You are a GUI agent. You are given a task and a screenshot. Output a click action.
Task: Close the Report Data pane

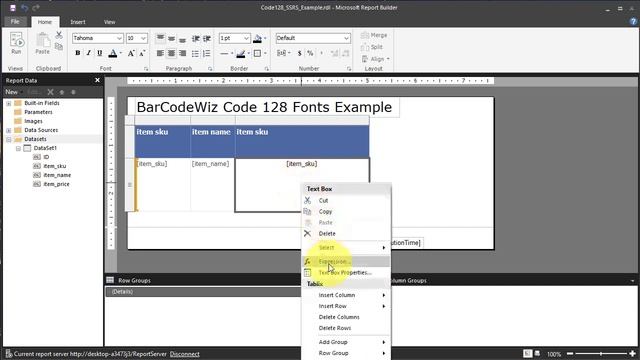click(97, 80)
